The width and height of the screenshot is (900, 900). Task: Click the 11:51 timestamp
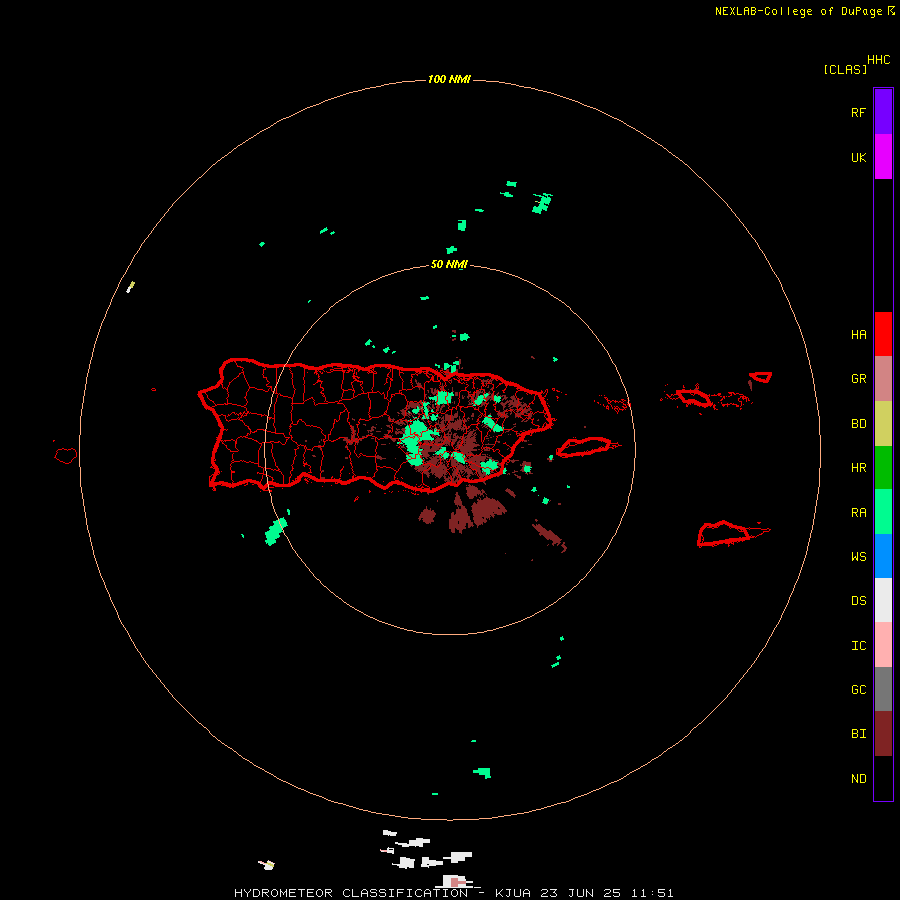652,893
